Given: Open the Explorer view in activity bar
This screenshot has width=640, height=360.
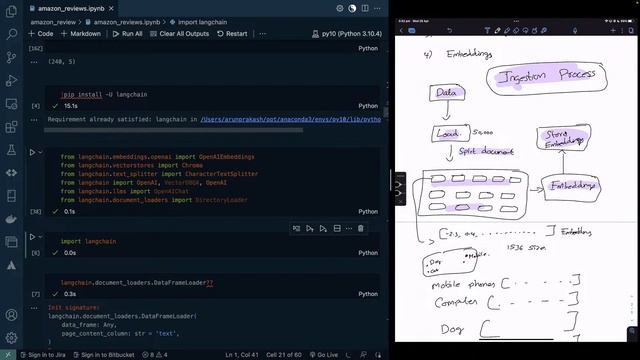Looking at the screenshot, I should pyautogui.click(x=11, y=11).
